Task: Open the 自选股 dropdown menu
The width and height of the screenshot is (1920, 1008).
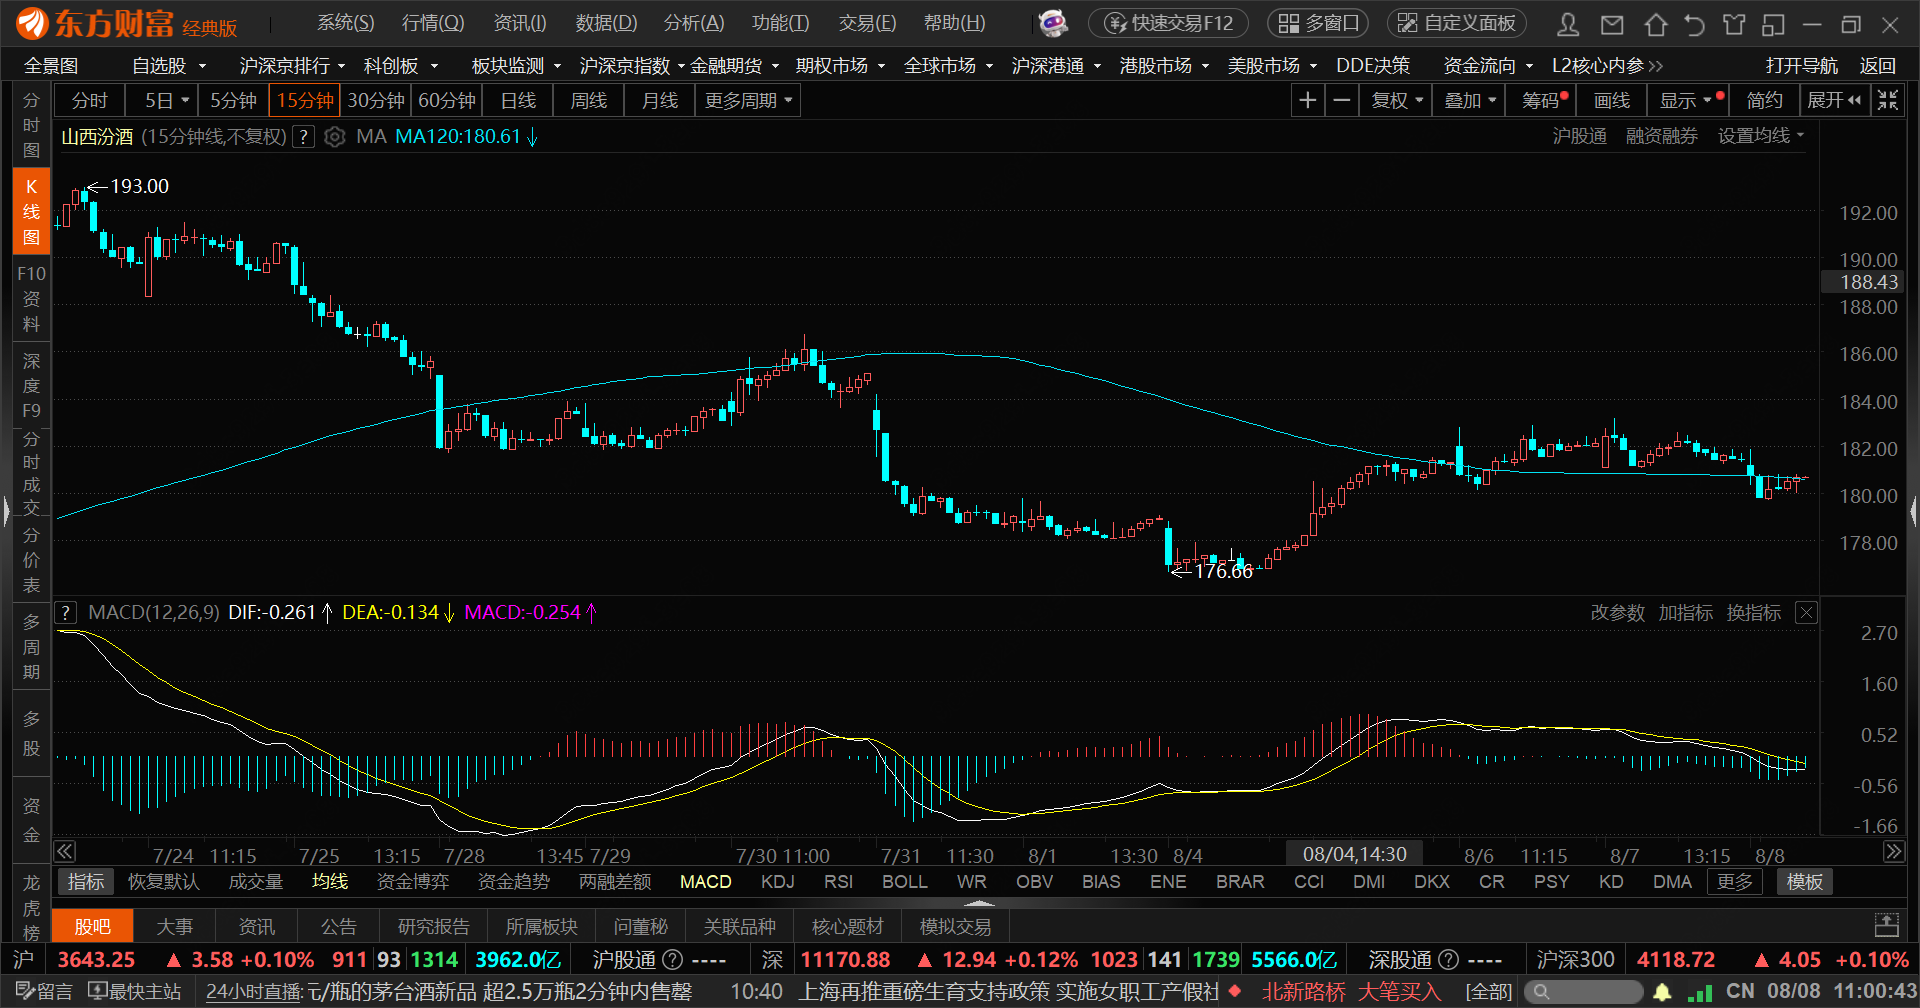Action: pyautogui.click(x=169, y=66)
